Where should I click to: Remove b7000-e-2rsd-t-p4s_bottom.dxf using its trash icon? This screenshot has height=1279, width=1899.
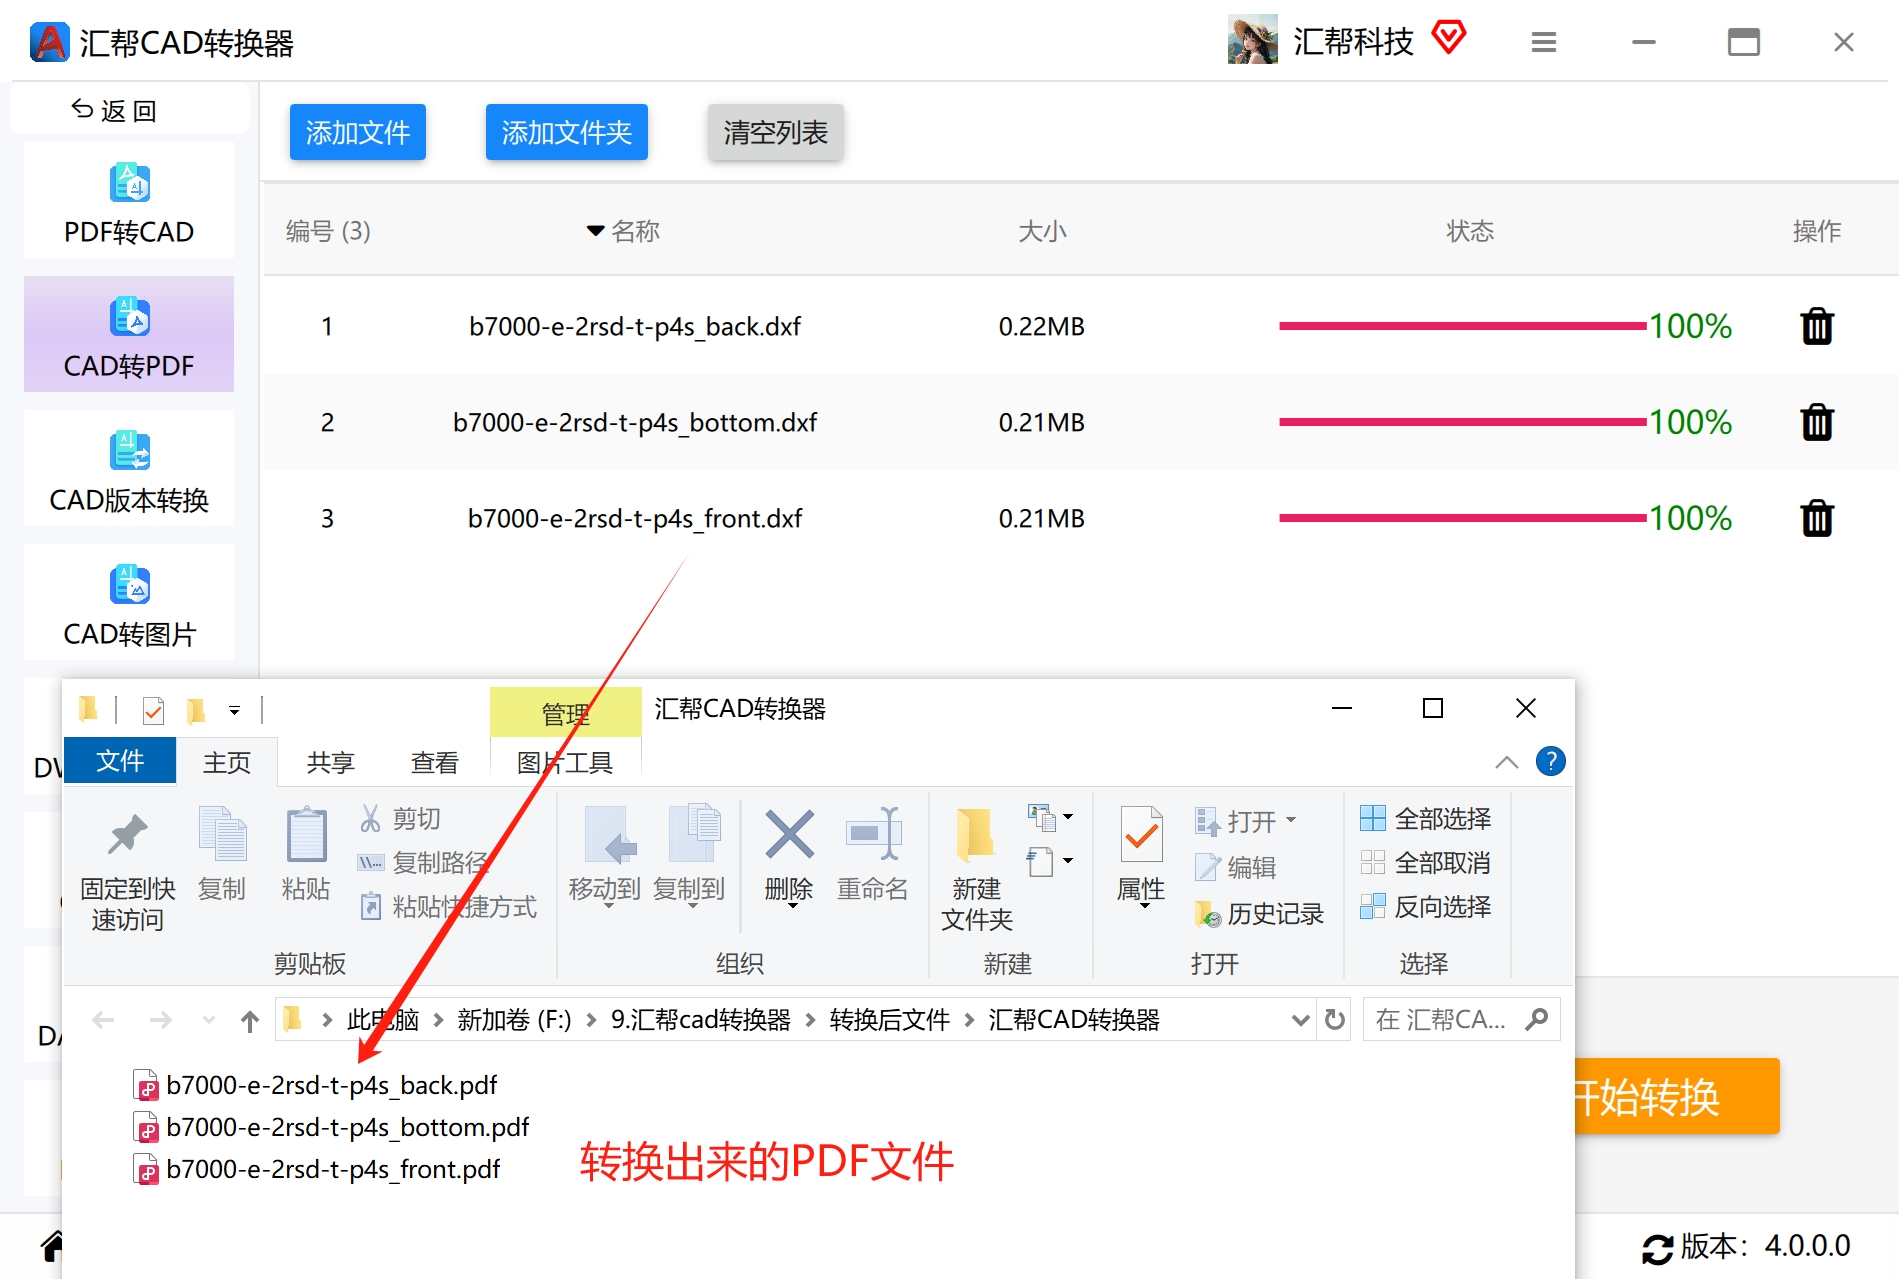coord(1817,422)
